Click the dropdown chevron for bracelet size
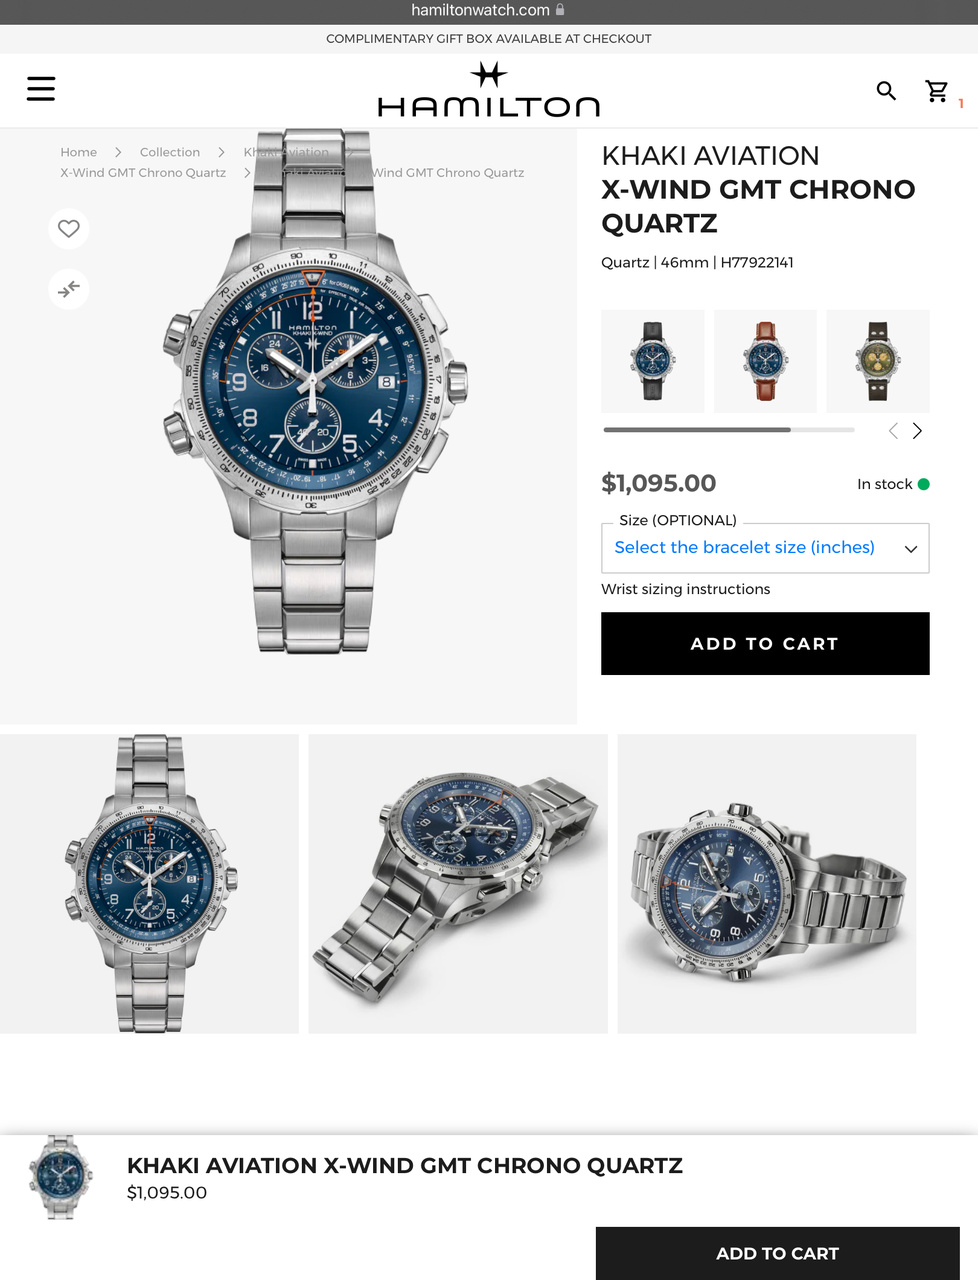978x1280 pixels. (x=911, y=549)
